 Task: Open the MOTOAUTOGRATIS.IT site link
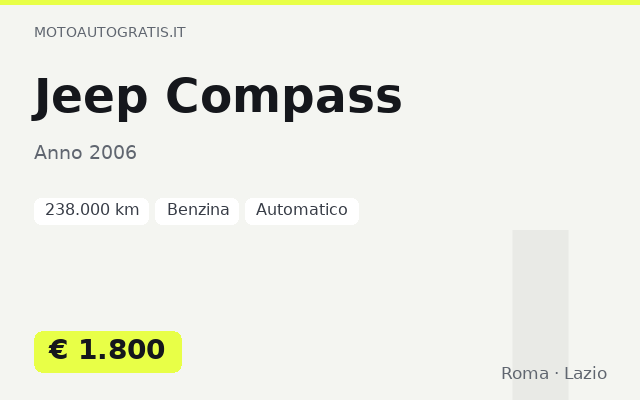coord(110,32)
